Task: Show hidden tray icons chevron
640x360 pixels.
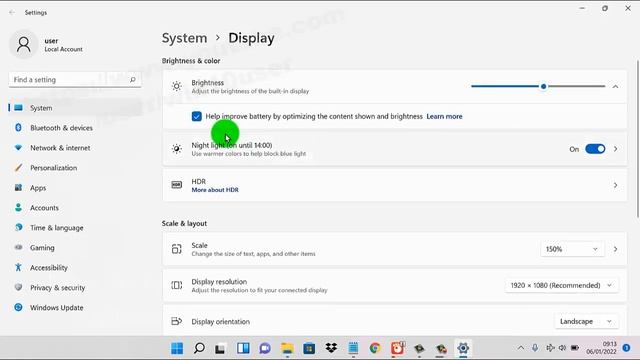Action: coord(521,348)
